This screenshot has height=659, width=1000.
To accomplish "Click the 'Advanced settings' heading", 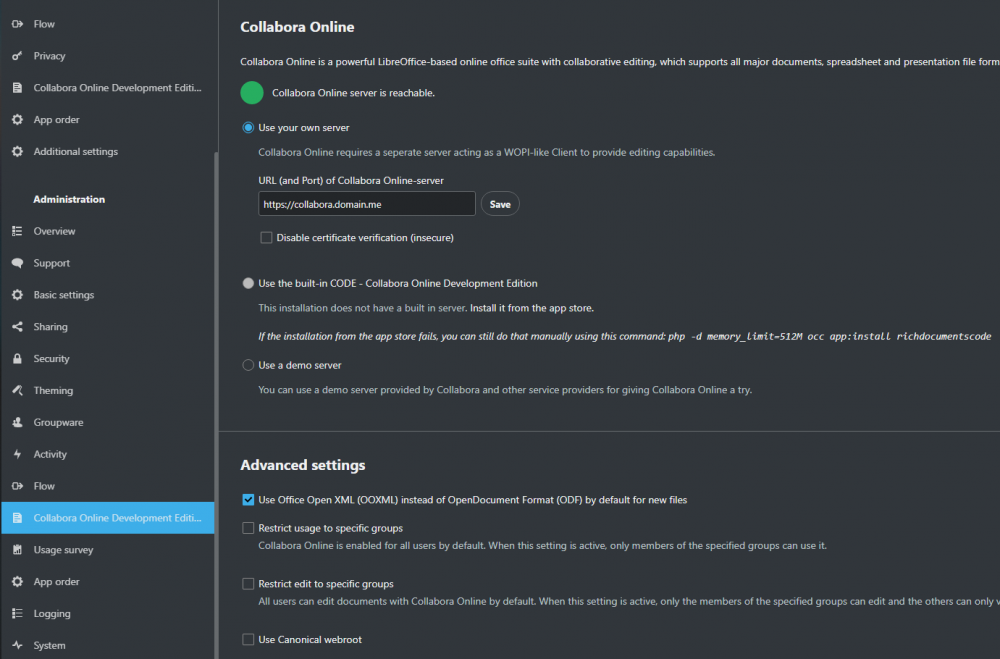I will [303, 465].
